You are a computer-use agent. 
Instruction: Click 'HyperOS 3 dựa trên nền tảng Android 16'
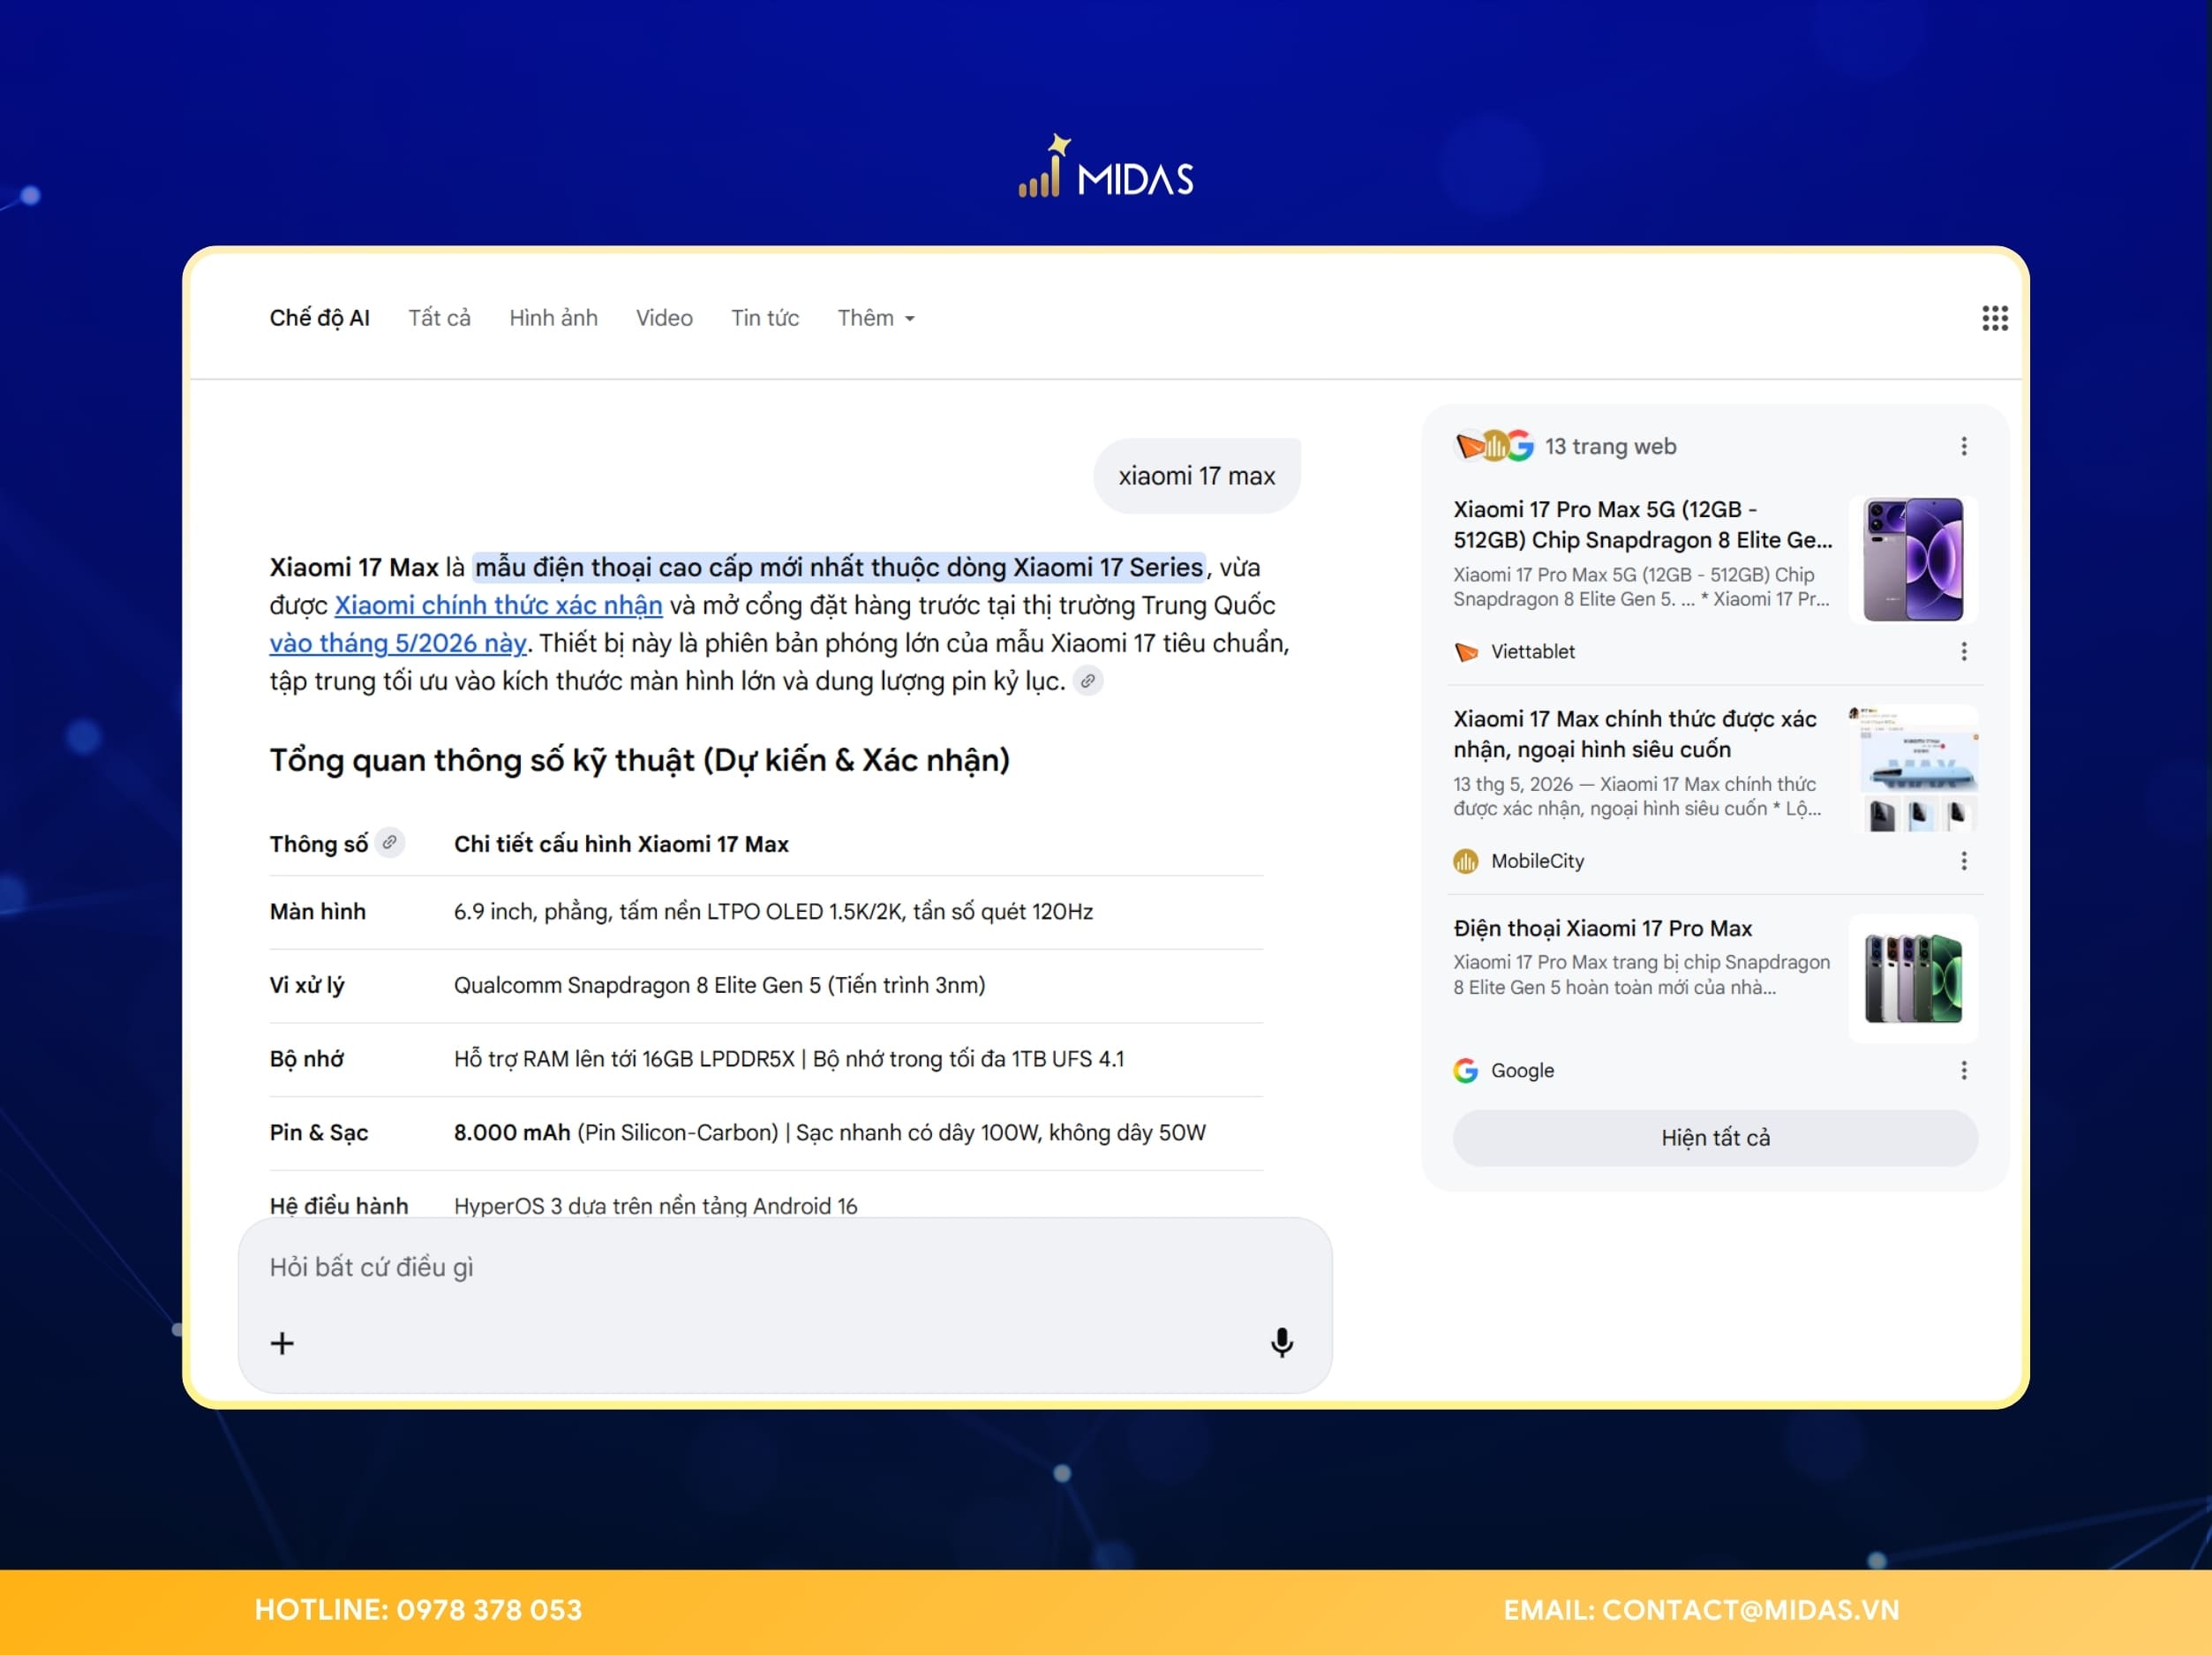click(656, 1206)
